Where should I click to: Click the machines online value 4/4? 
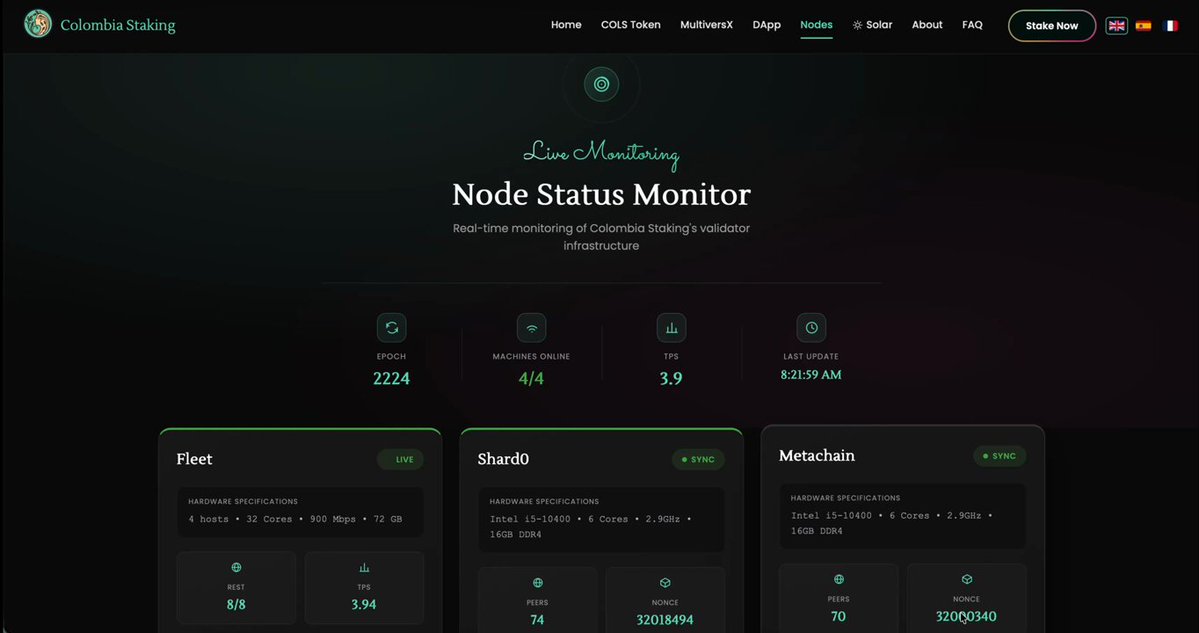click(x=531, y=378)
